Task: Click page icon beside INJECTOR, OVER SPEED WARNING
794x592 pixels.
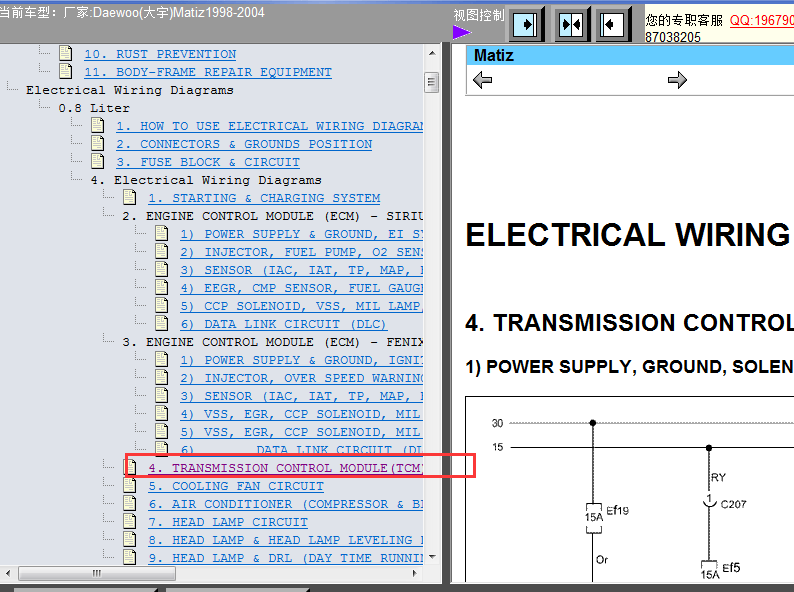Action: click(x=162, y=377)
